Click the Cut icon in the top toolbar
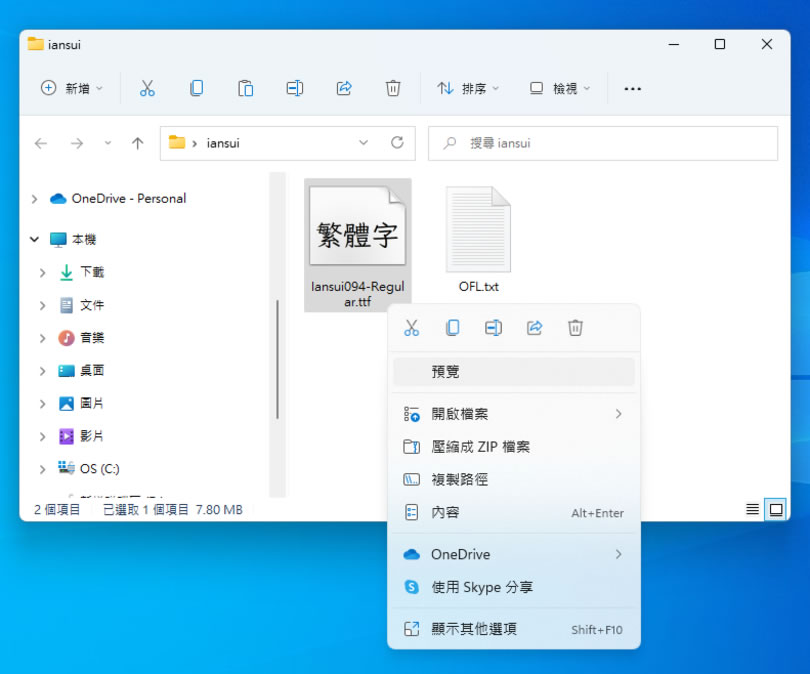The image size is (810, 674). tap(147, 88)
